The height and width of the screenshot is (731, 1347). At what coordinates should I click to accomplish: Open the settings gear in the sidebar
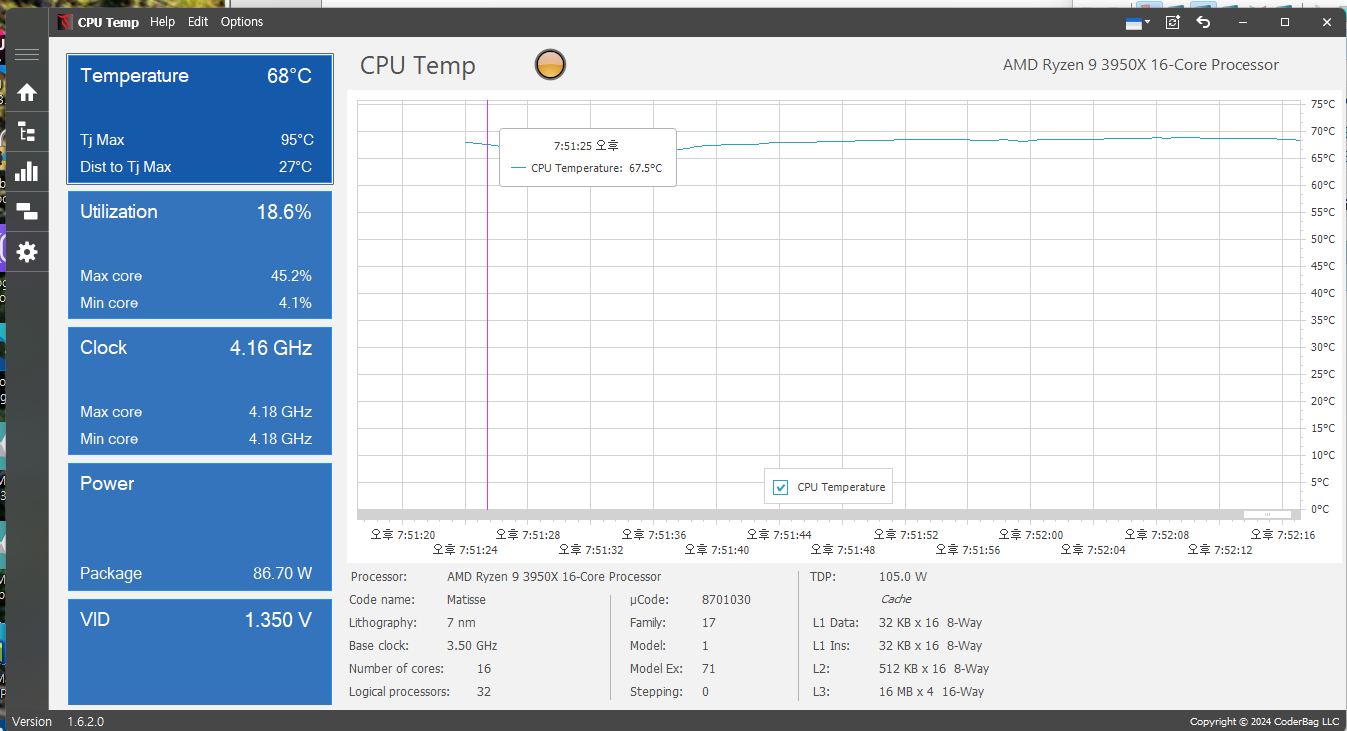(x=27, y=252)
